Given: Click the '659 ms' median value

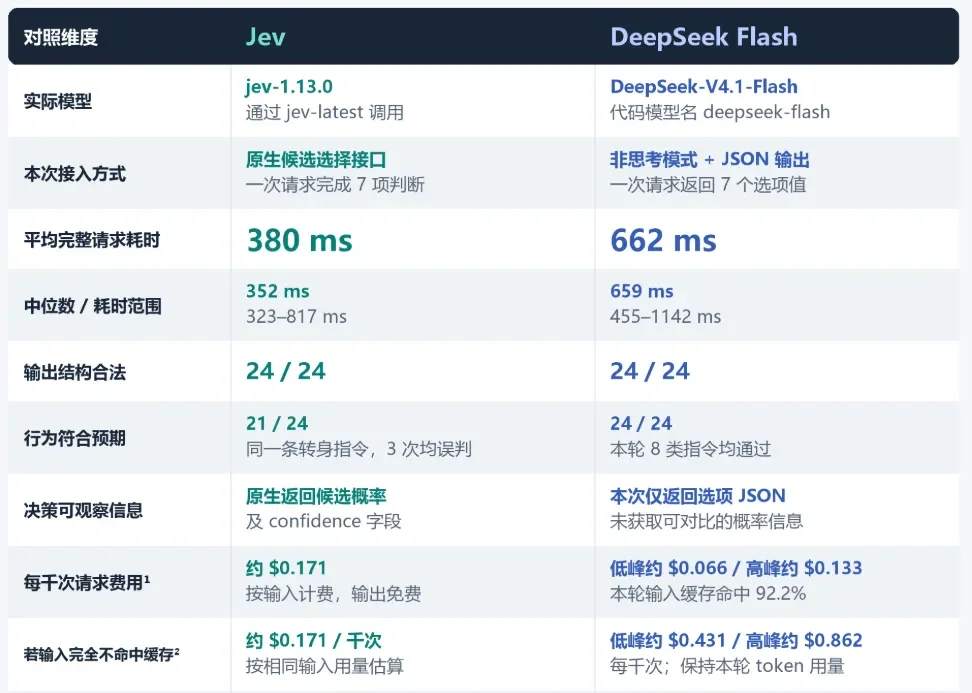Looking at the screenshot, I should pyautogui.click(x=642, y=291).
